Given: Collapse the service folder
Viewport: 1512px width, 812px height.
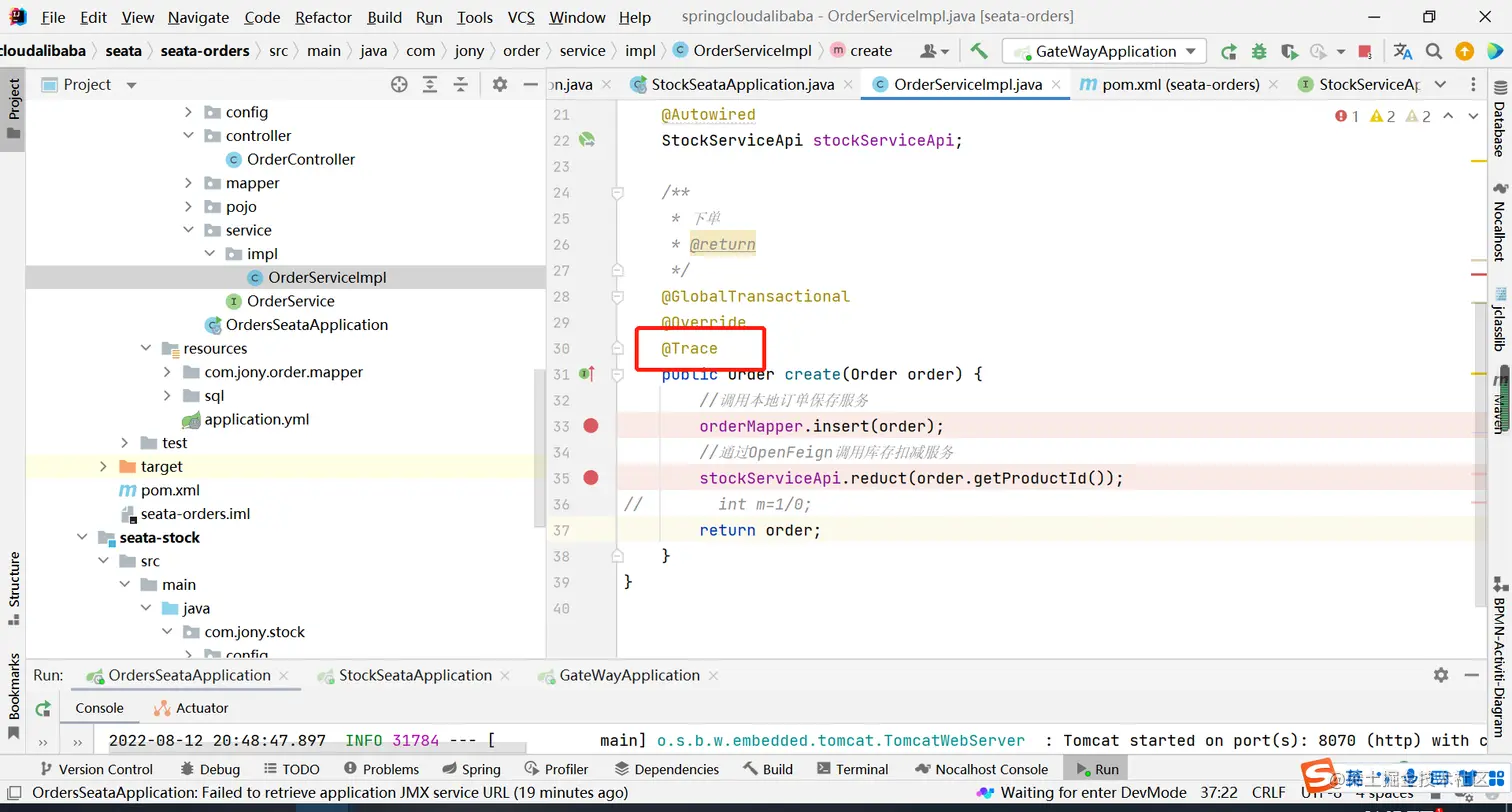Looking at the screenshot, I should [x=188, y=230].
